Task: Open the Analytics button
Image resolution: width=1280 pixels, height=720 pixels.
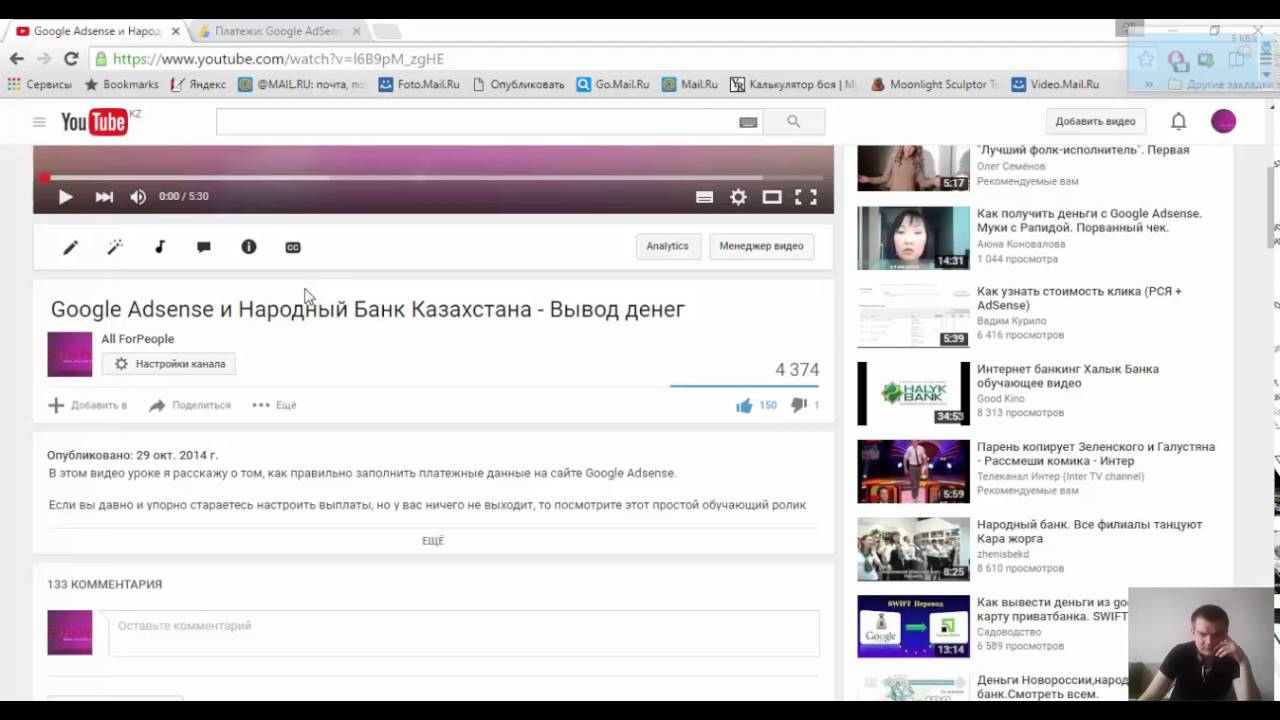Action: (667, 246)
